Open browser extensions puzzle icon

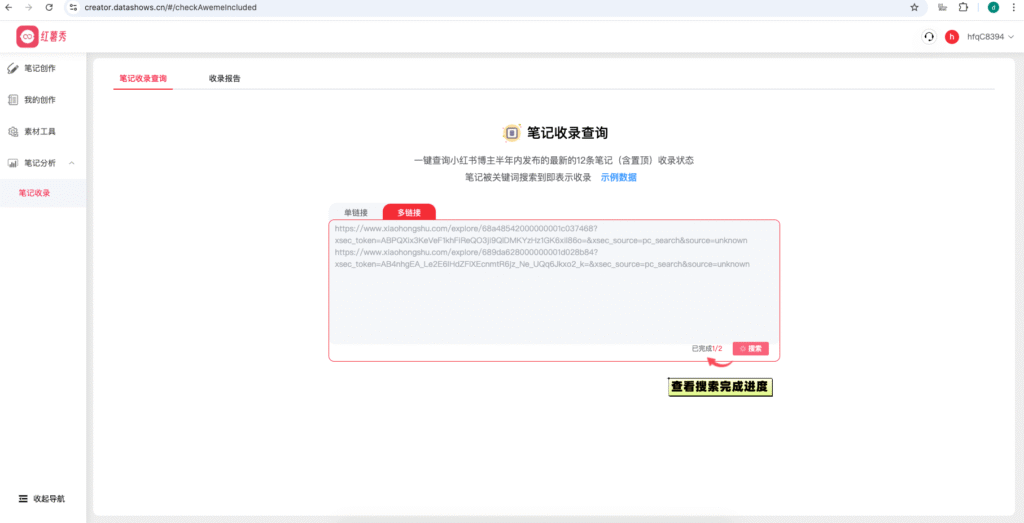click(x=963, y=8)
